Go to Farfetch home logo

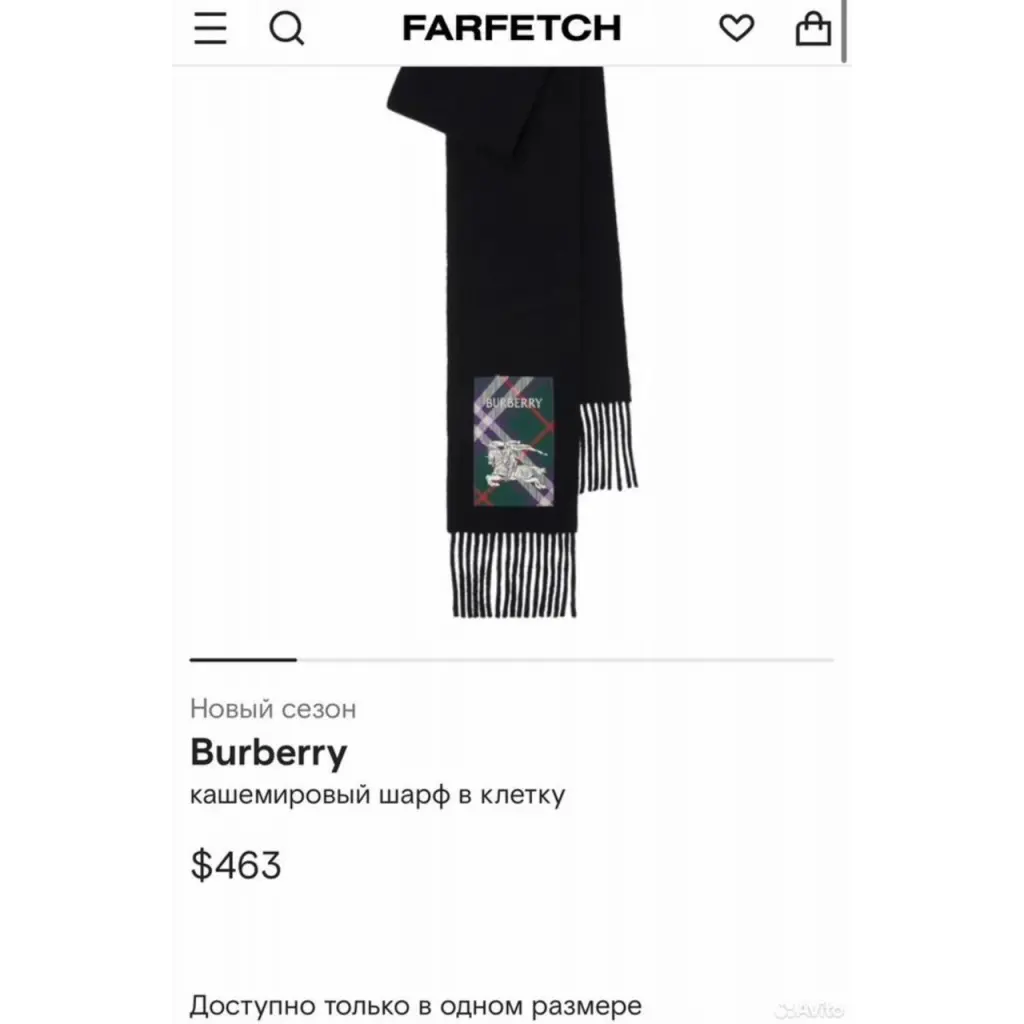click(x=511, y=29)
